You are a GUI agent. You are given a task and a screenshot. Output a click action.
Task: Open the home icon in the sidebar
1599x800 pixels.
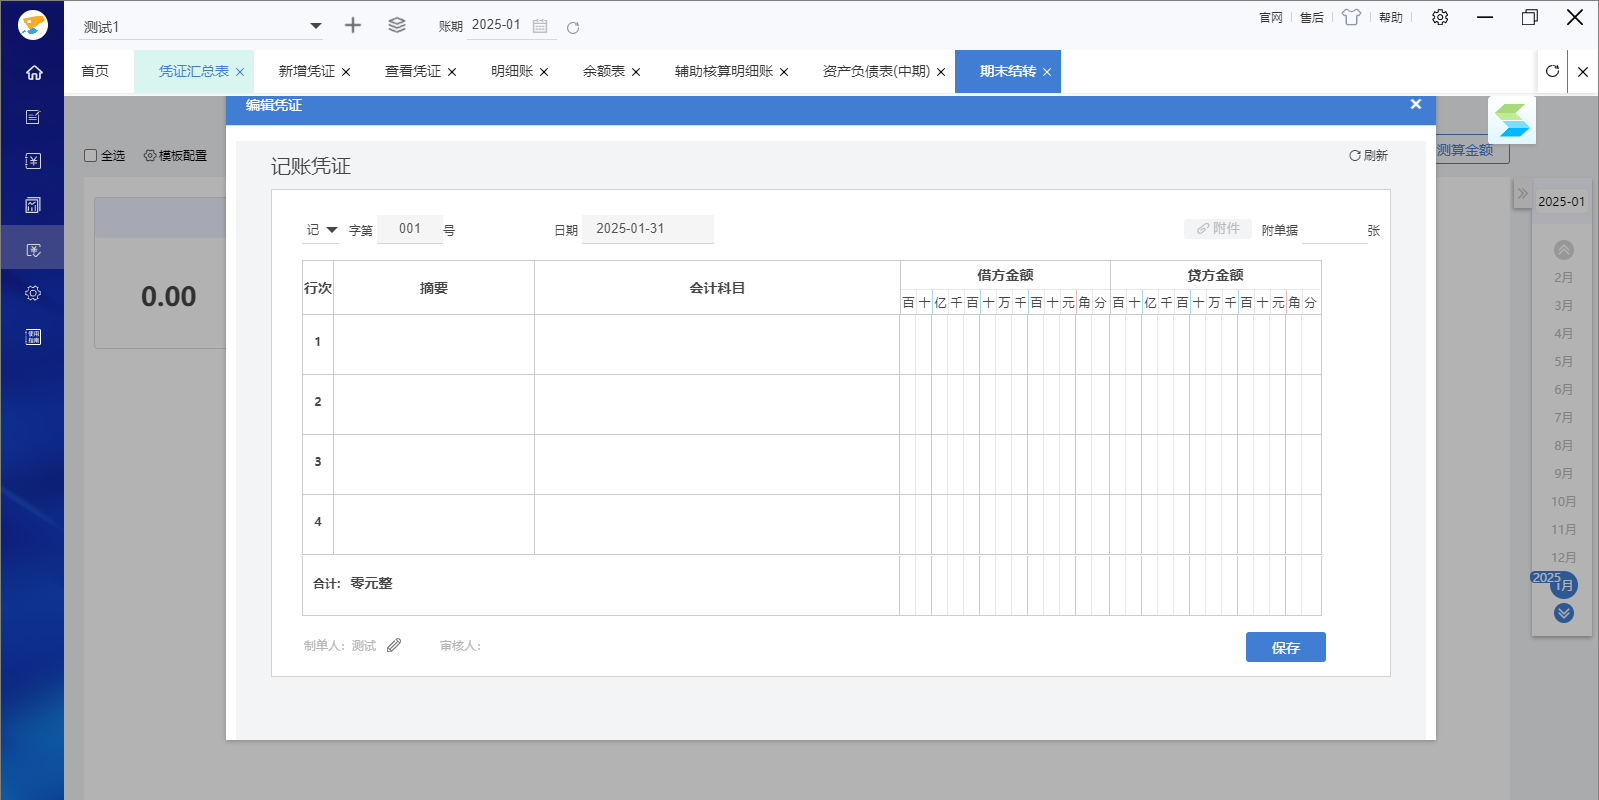tap(33, 73)
